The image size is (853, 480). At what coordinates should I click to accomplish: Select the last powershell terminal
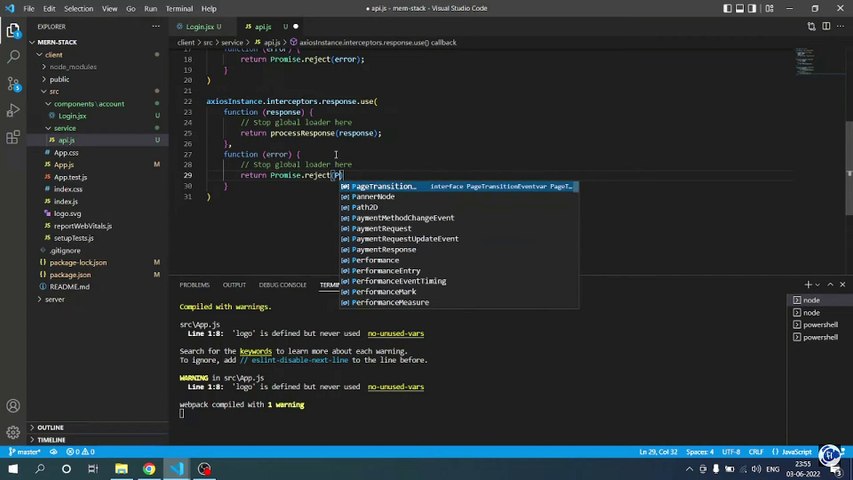click(819, 337)
